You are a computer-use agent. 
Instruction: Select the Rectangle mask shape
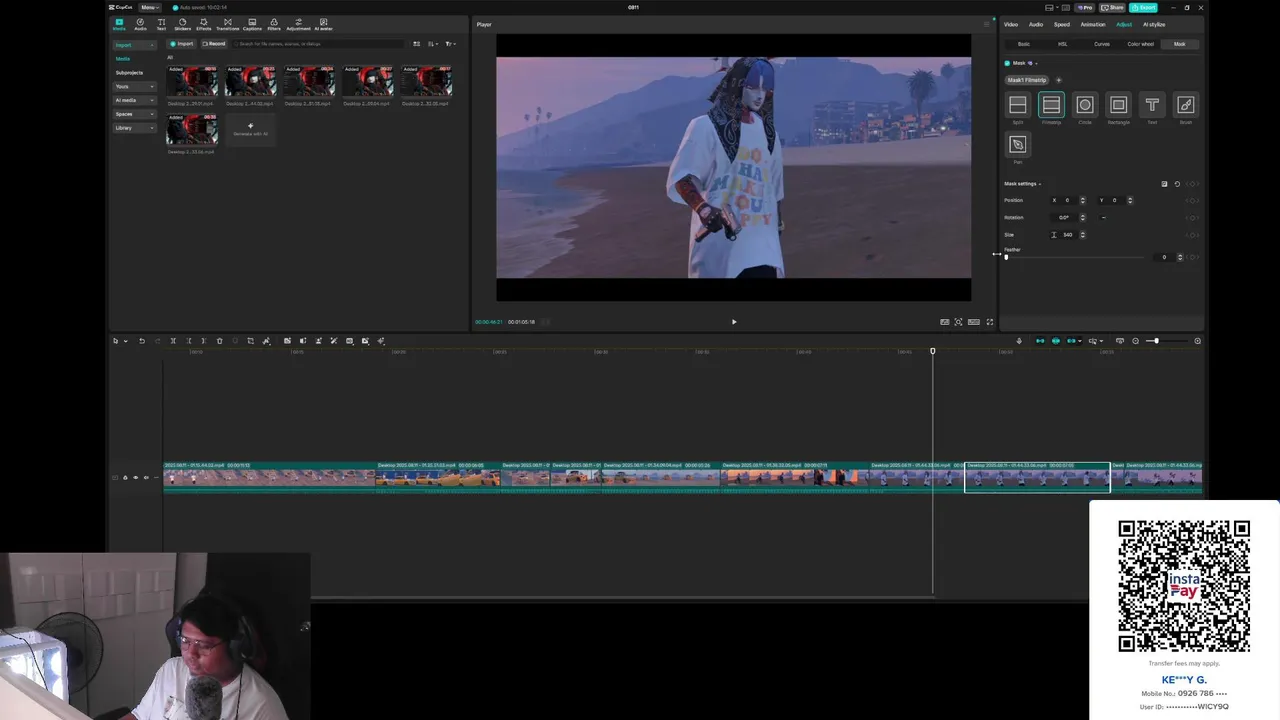coord(1118,105)
